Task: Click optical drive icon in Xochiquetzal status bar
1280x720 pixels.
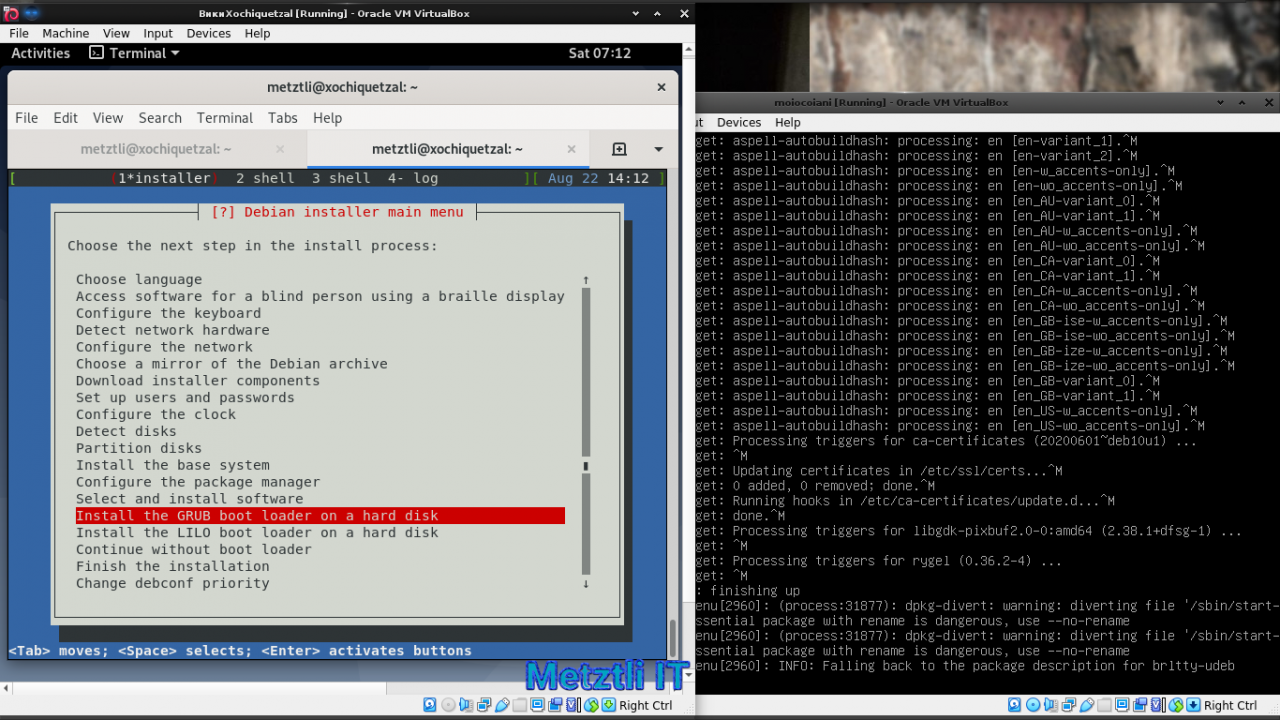Action: click(448, 705)
